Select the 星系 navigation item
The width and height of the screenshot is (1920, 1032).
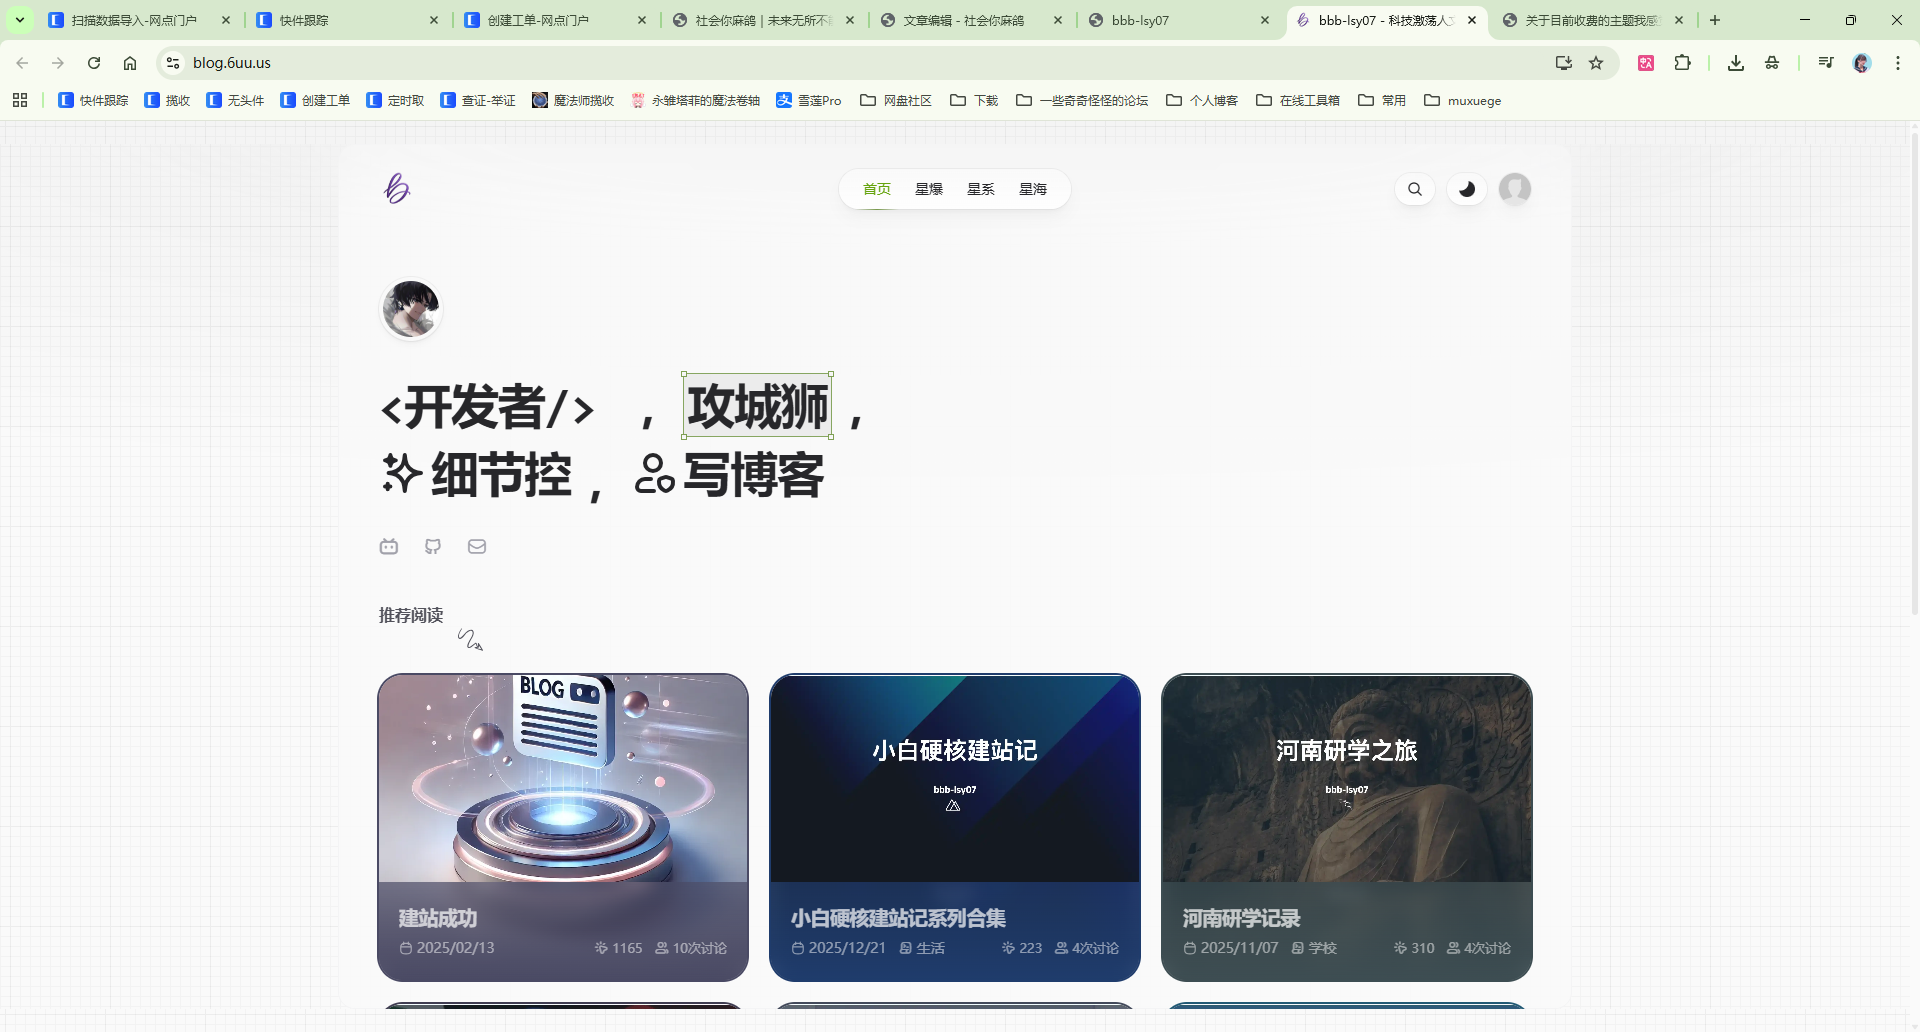980,189
